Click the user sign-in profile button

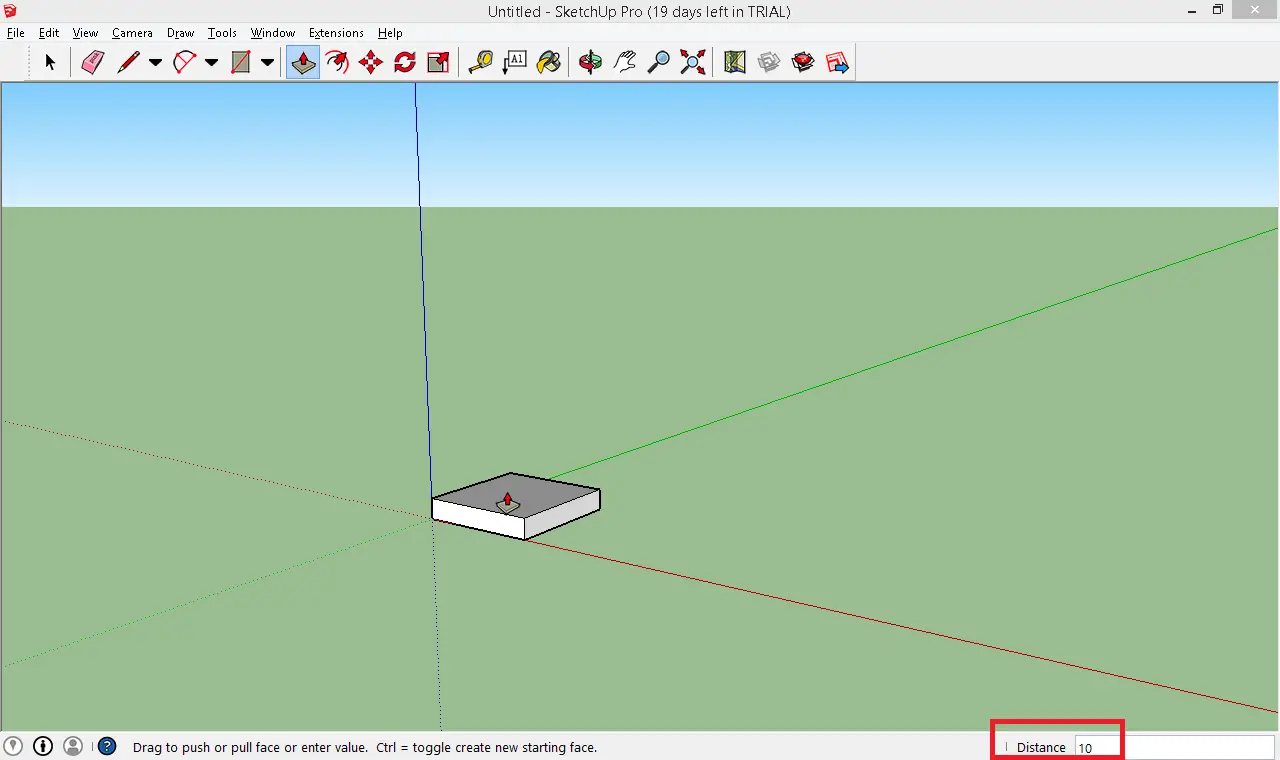[73, 746]
